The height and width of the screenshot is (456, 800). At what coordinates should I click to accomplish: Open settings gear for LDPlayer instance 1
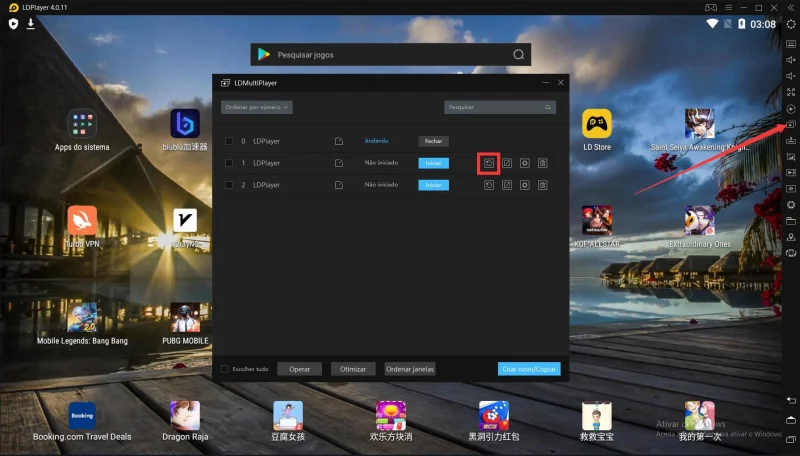click(x=524, y=163)
